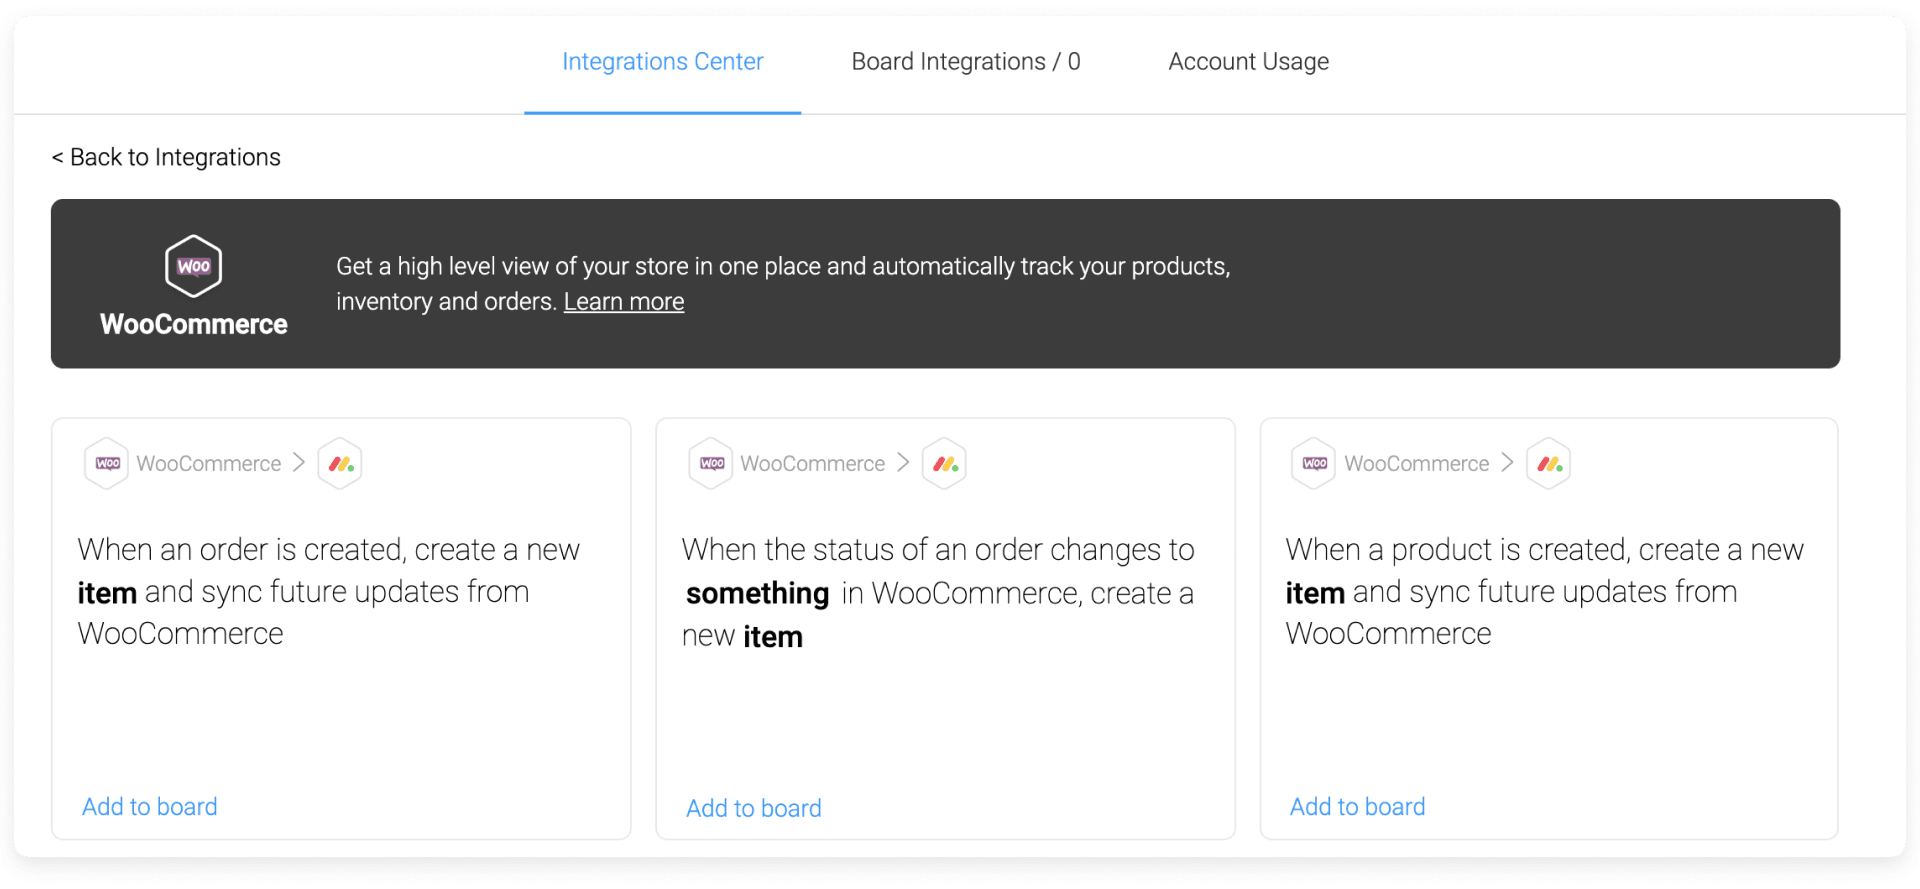Click the arrow chevron on the first recipe card
This screenshot has width=1920, height=889.
(x=299, y=462)
